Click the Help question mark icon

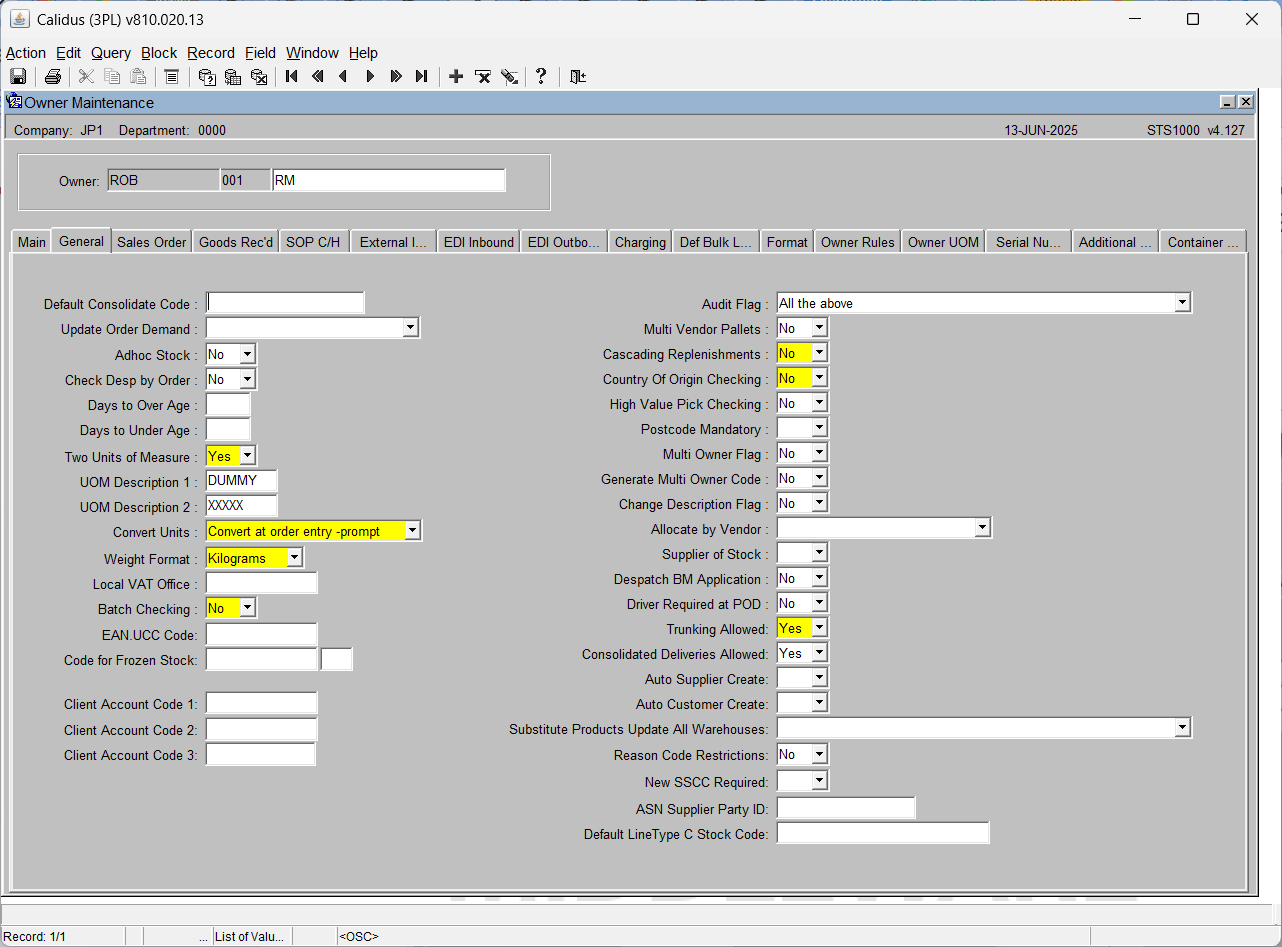pos(541,76)
